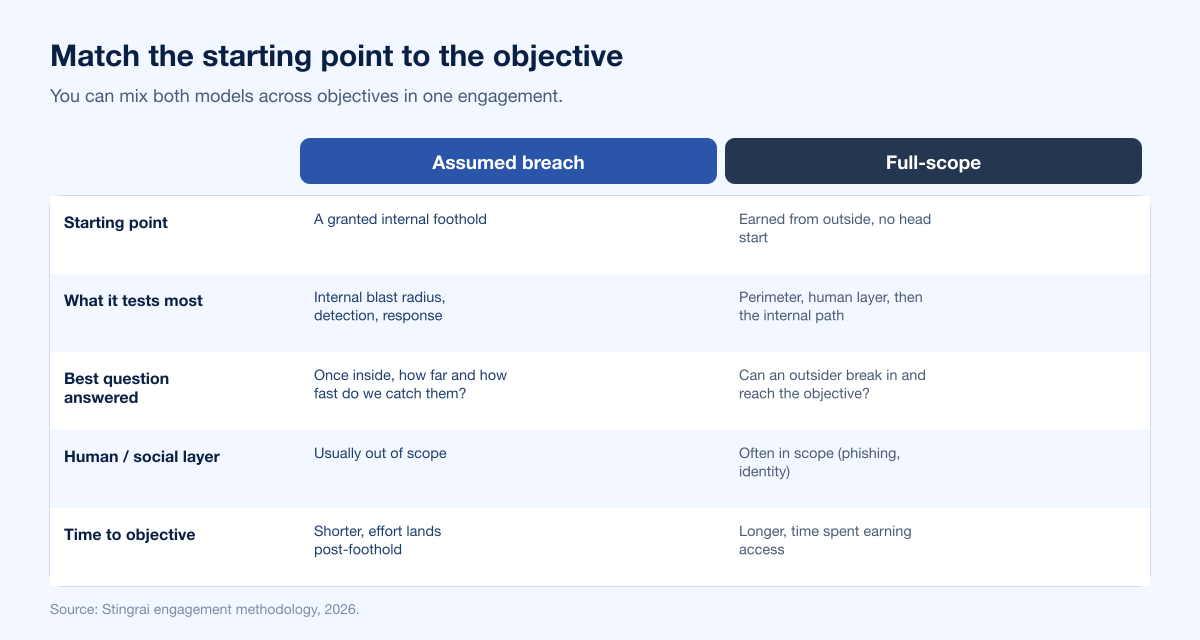Click 'Internal blast radius, detection, response' cell
Screen dimensions: 1200x640
pyautogui.click(x=380, y=306)
